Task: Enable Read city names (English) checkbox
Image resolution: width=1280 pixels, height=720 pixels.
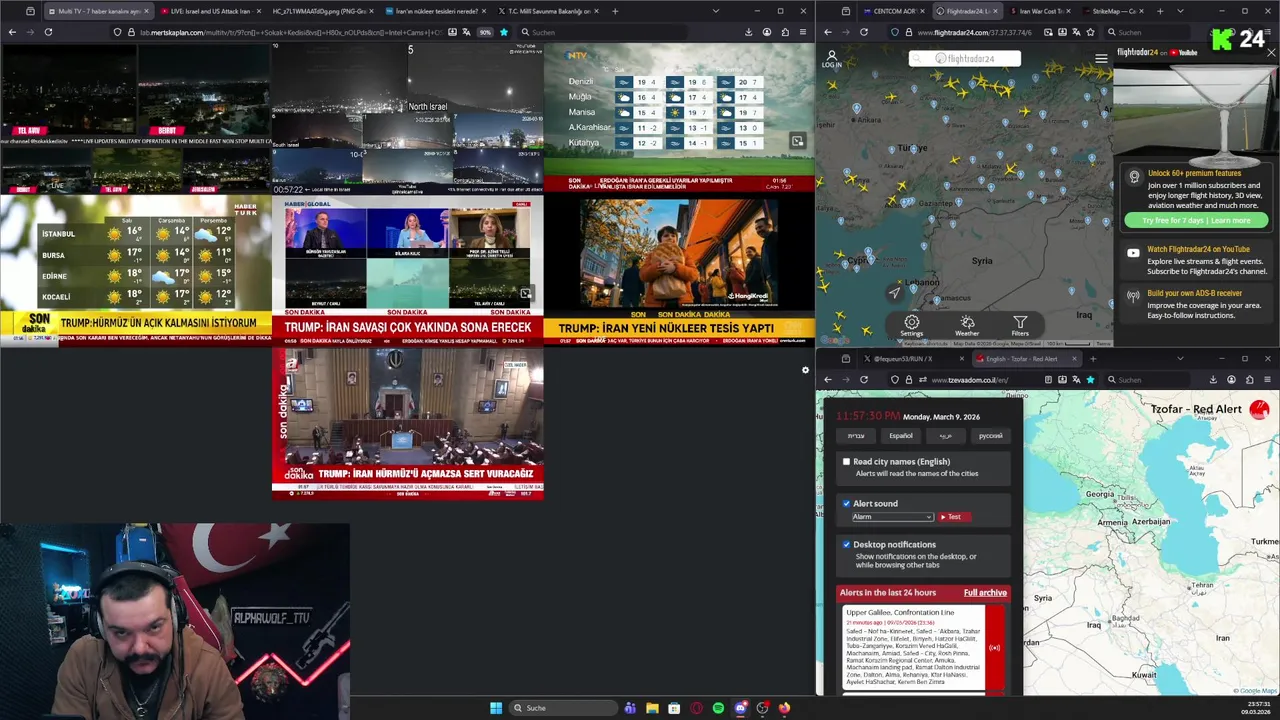Action: tap(846, 462)
